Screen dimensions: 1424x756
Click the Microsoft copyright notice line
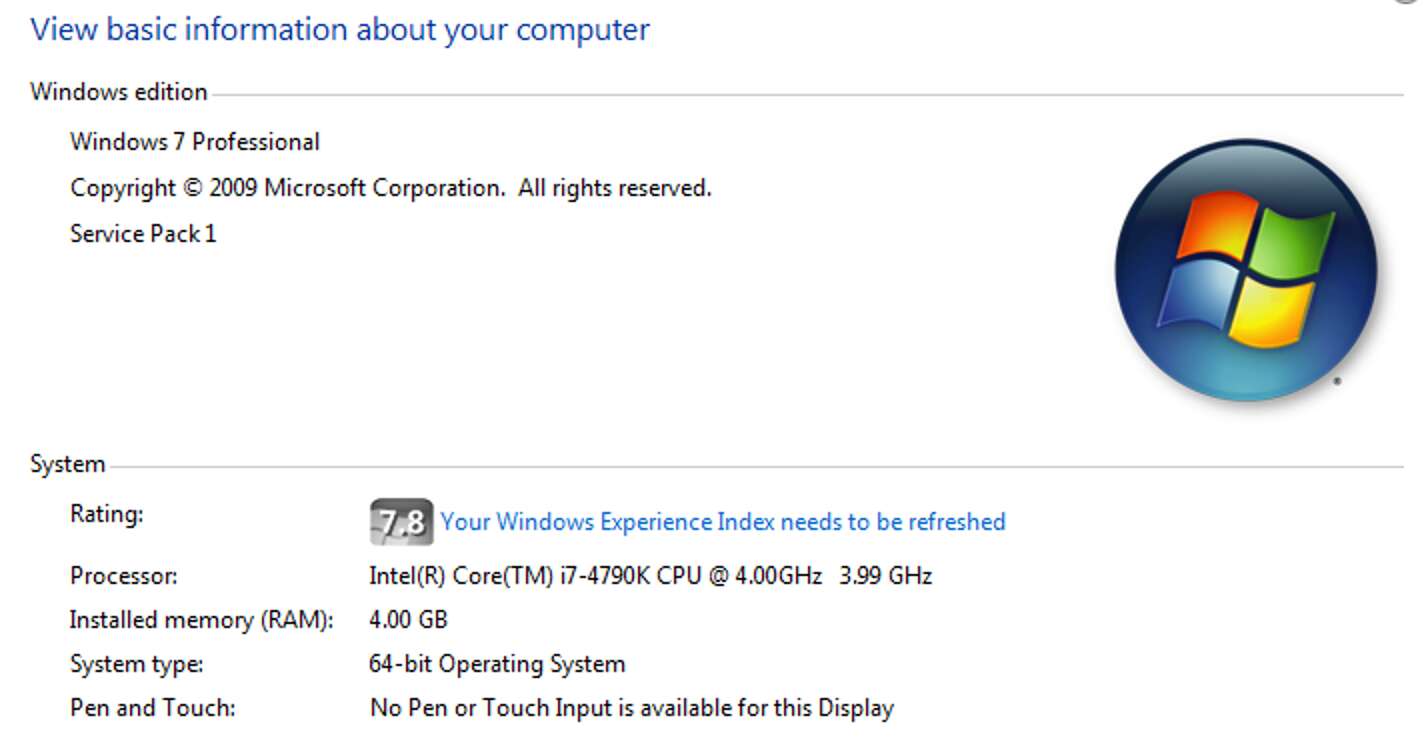390,188
